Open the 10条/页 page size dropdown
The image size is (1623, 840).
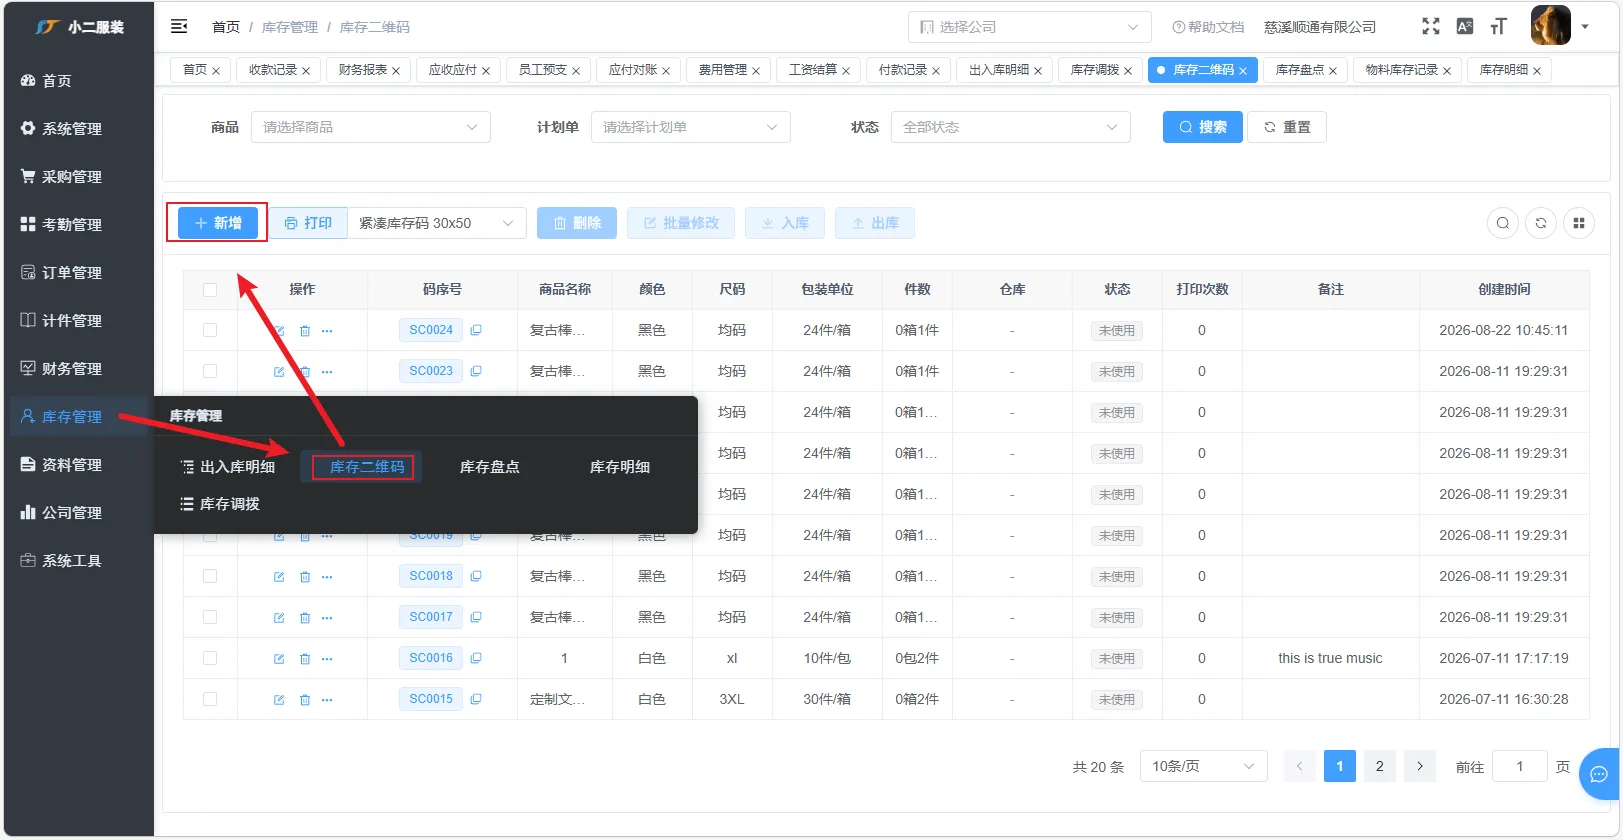pyautogui.click(x=1203, y=766)
